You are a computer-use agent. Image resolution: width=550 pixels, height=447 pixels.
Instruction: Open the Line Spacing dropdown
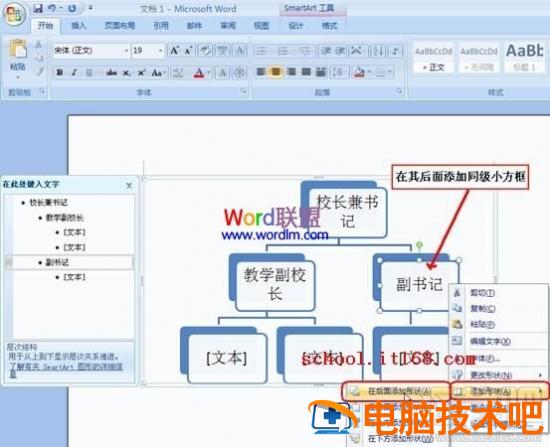(x=339, y=72)
